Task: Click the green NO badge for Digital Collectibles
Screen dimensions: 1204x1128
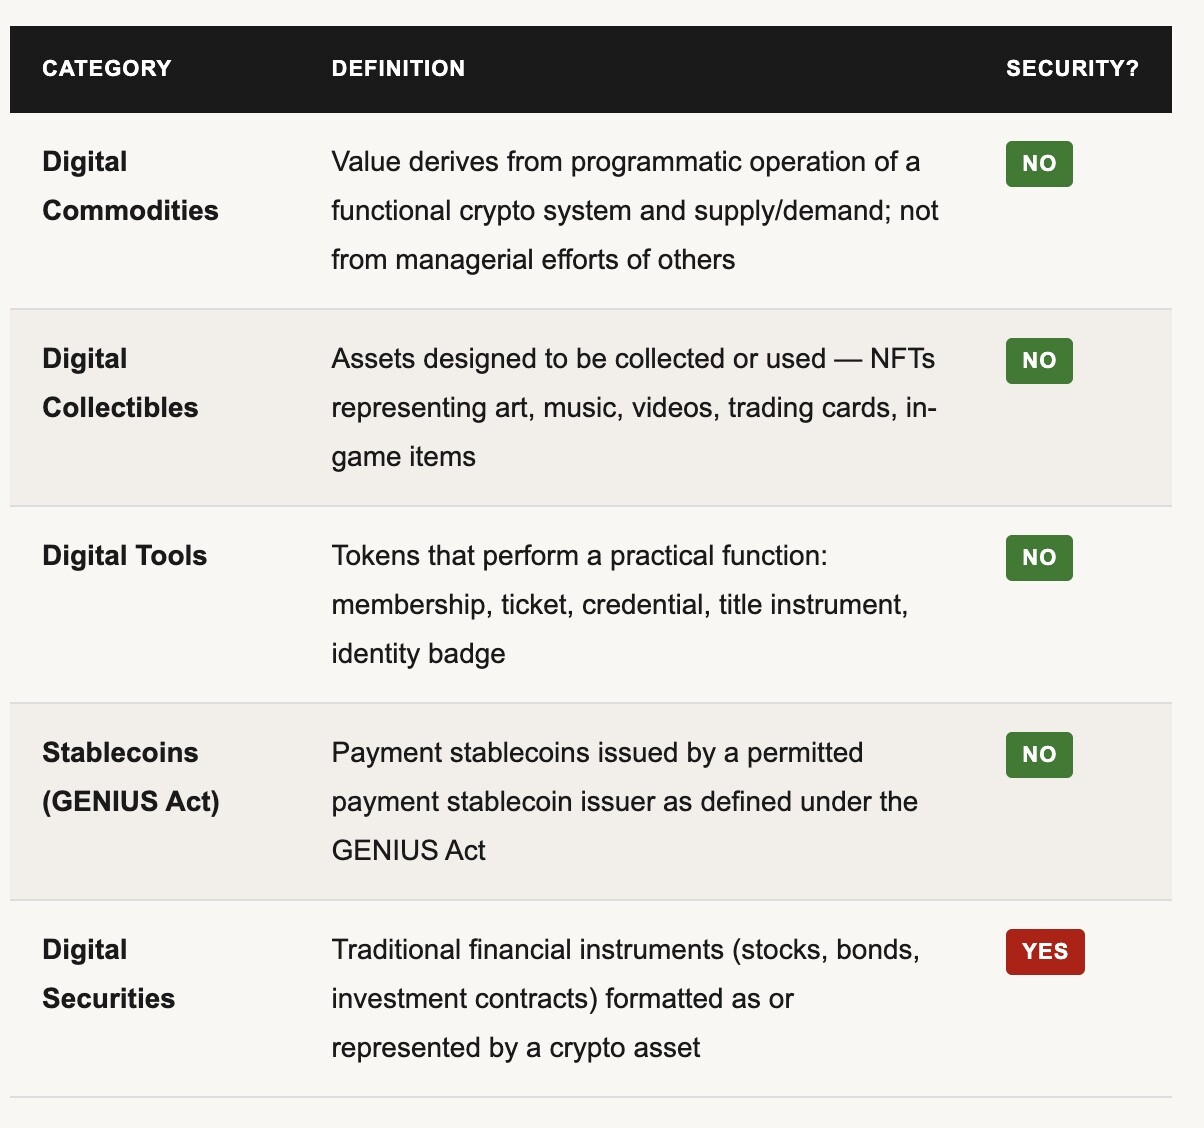Action: tap(1039, 361)
